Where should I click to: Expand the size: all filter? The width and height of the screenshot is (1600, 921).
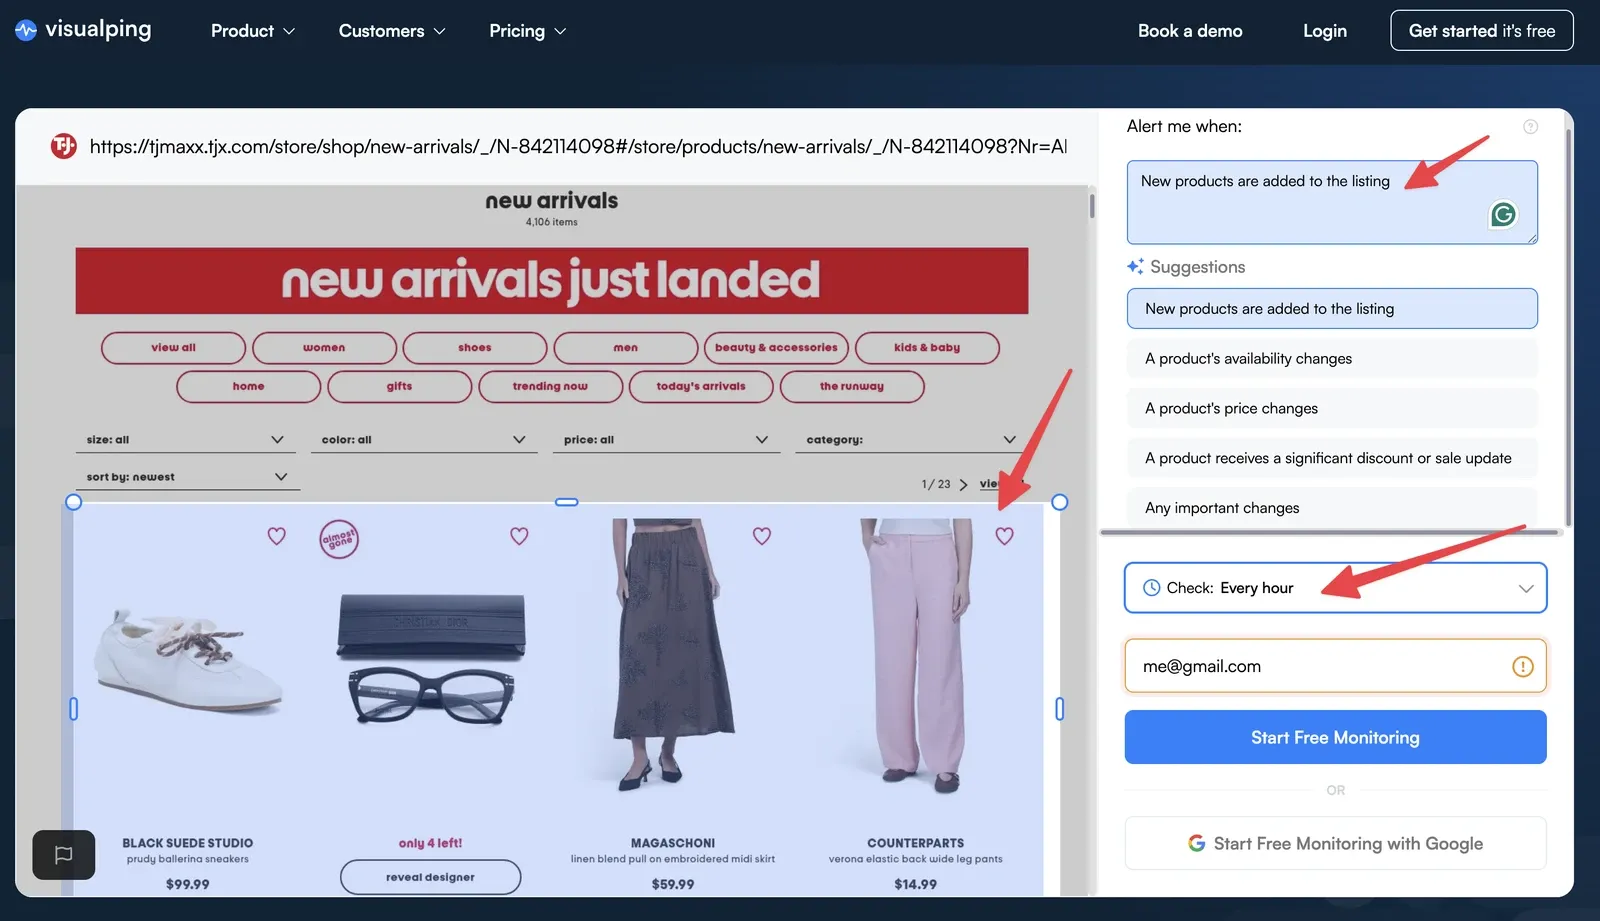pyautogui.click(x=185, y=440)
